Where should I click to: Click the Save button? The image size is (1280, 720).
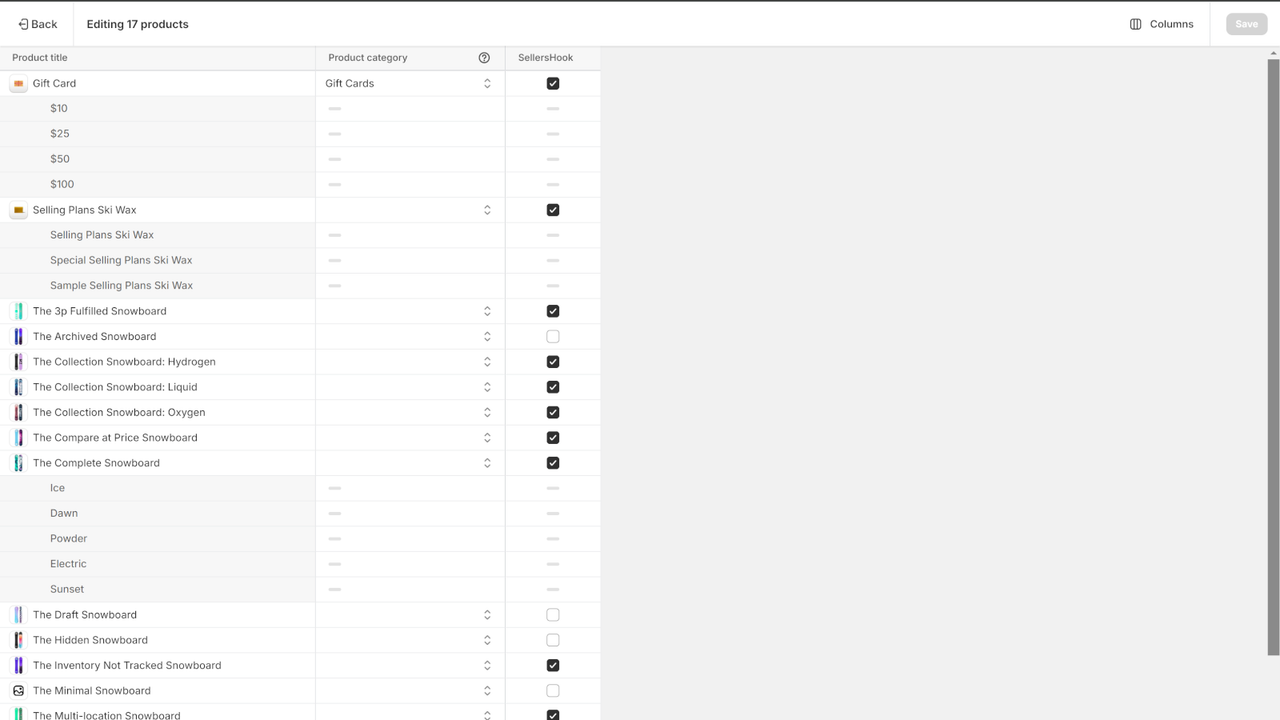(1246, 24)
